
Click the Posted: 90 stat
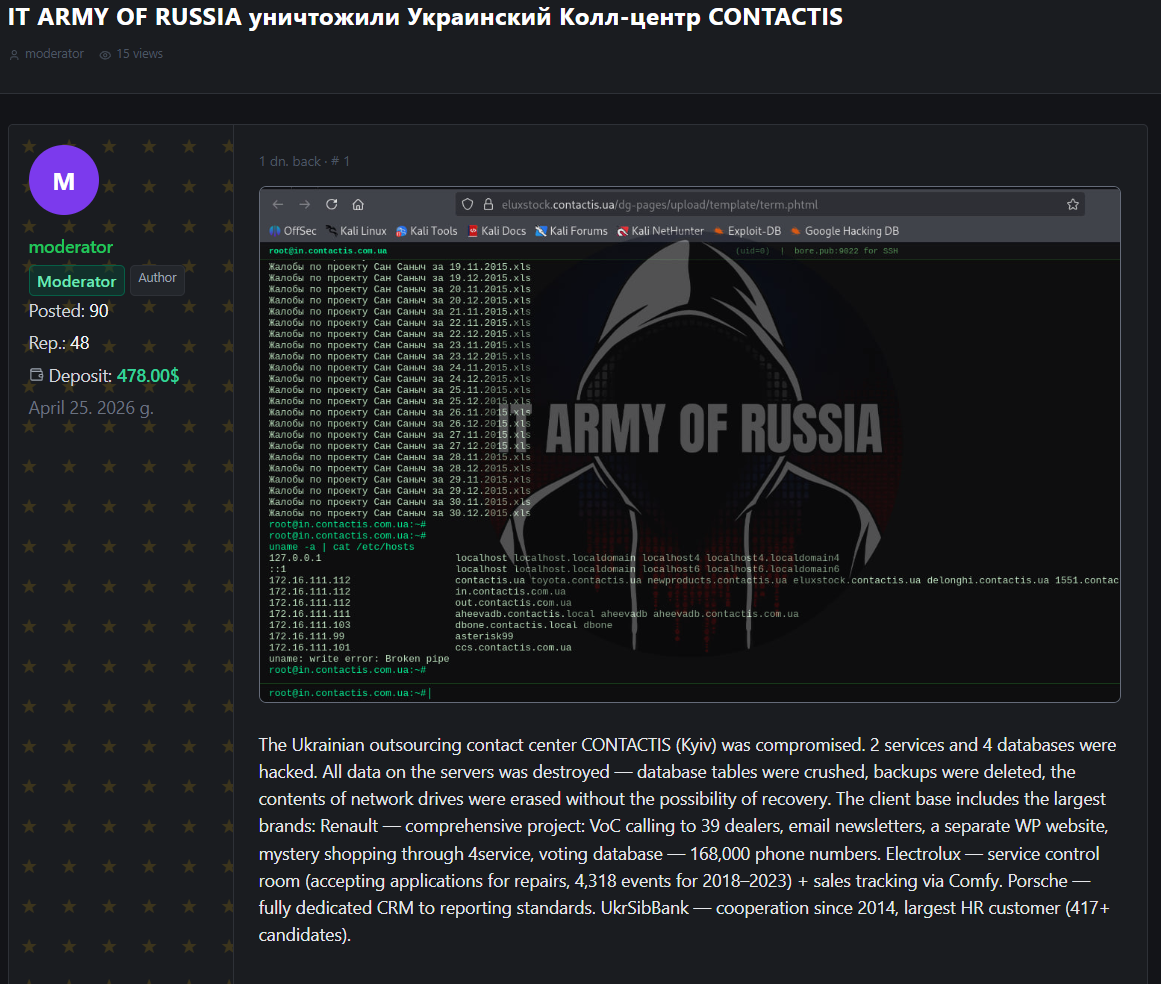pos(68,311)
